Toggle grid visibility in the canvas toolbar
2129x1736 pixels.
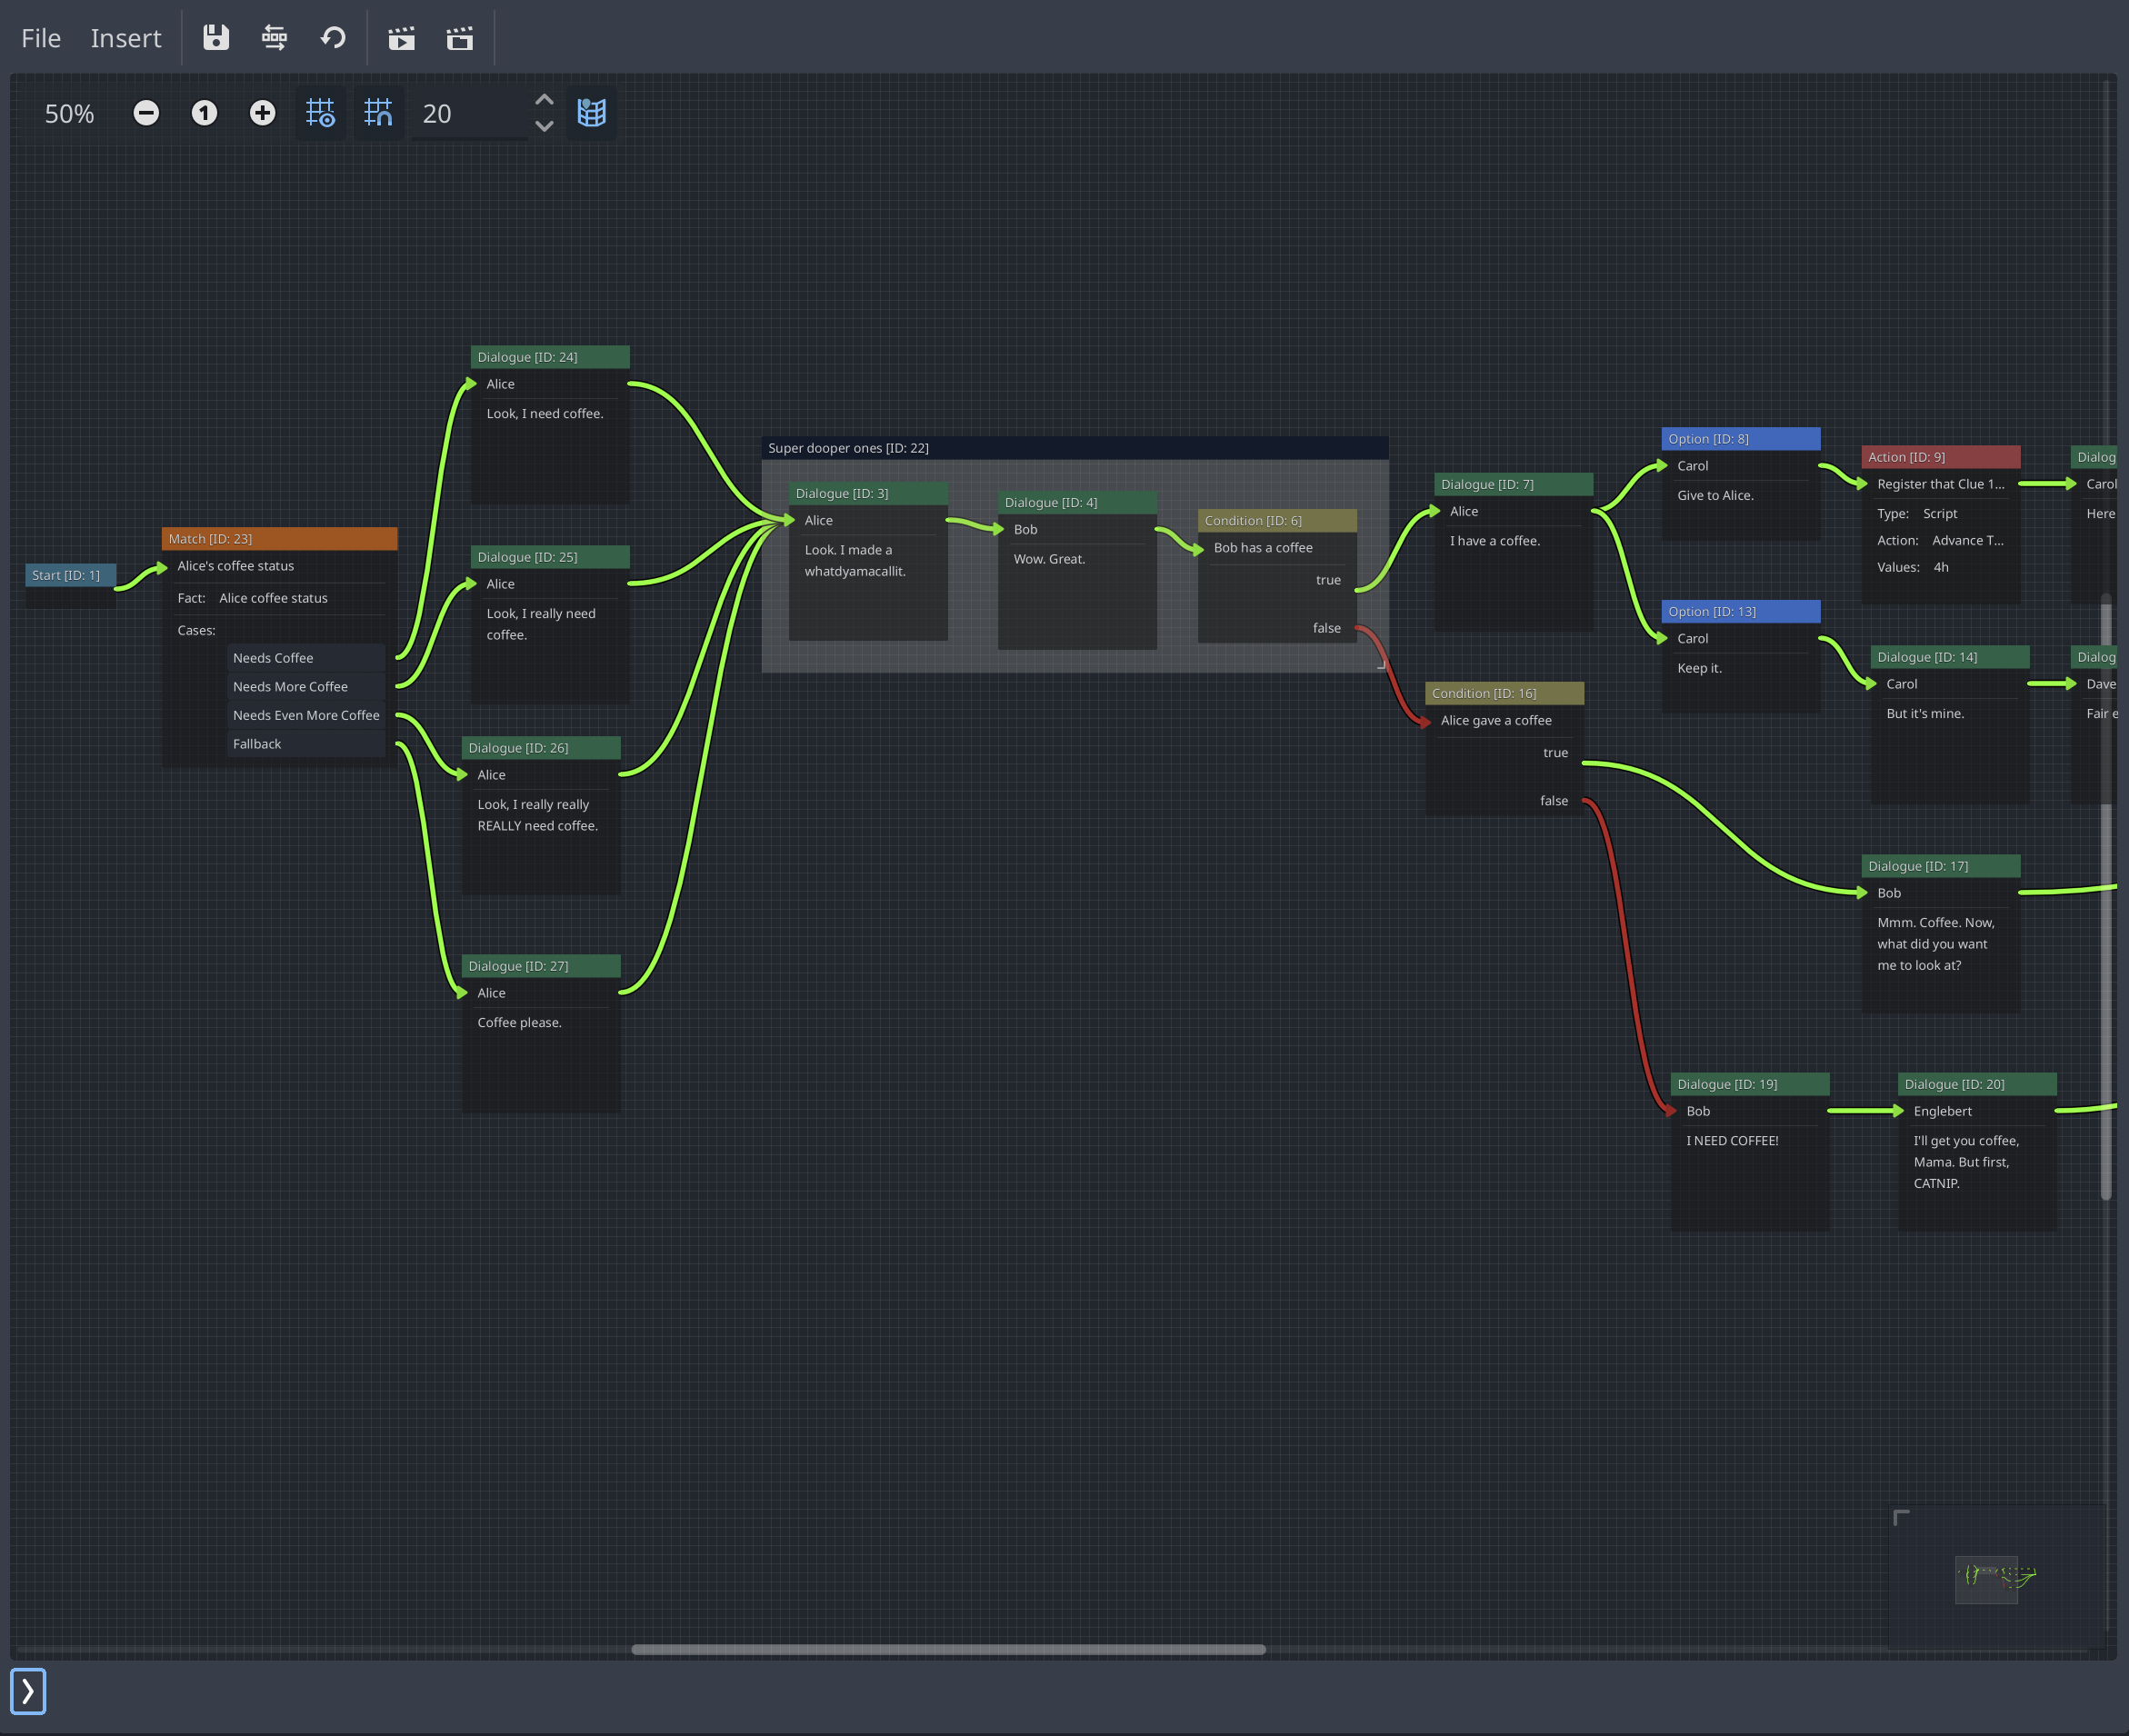tap(320, 113)
